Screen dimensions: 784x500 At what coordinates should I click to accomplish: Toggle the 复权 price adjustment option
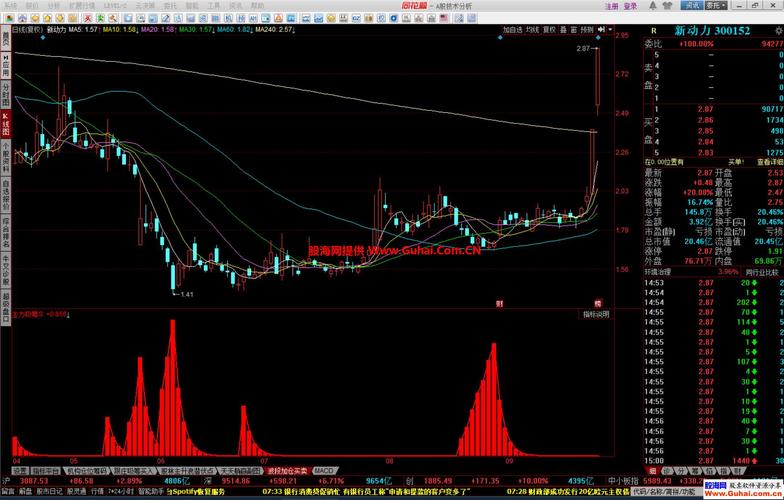point(549,29)
